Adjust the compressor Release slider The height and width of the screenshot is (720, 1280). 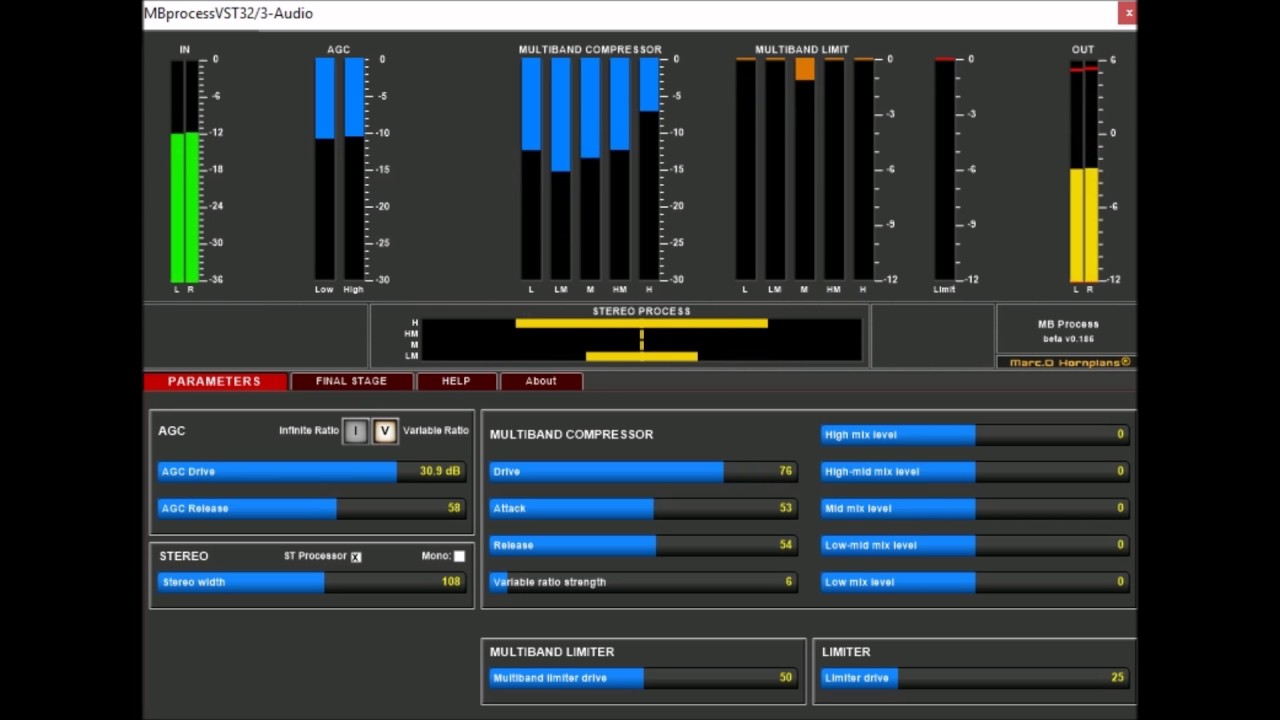643,545
